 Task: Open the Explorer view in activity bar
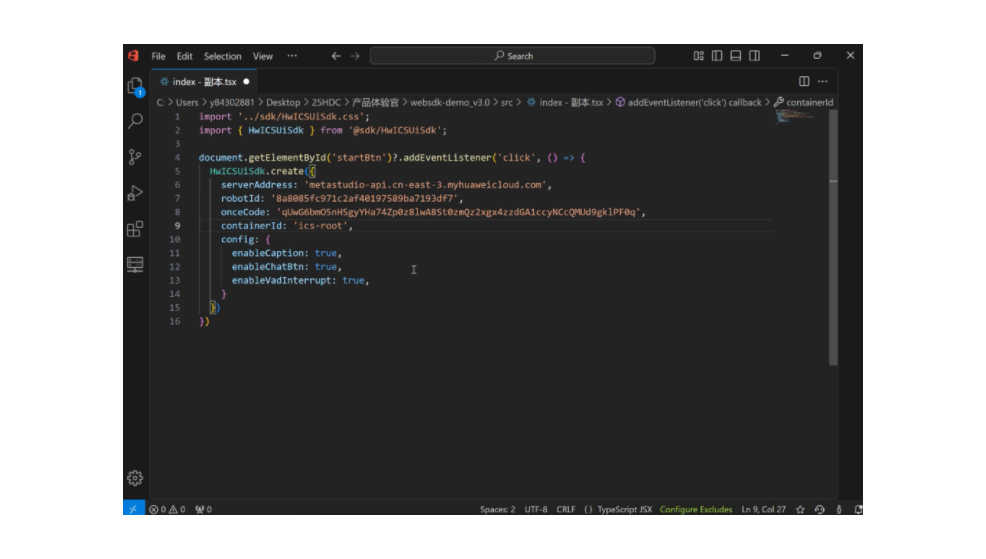pos(135,87)
